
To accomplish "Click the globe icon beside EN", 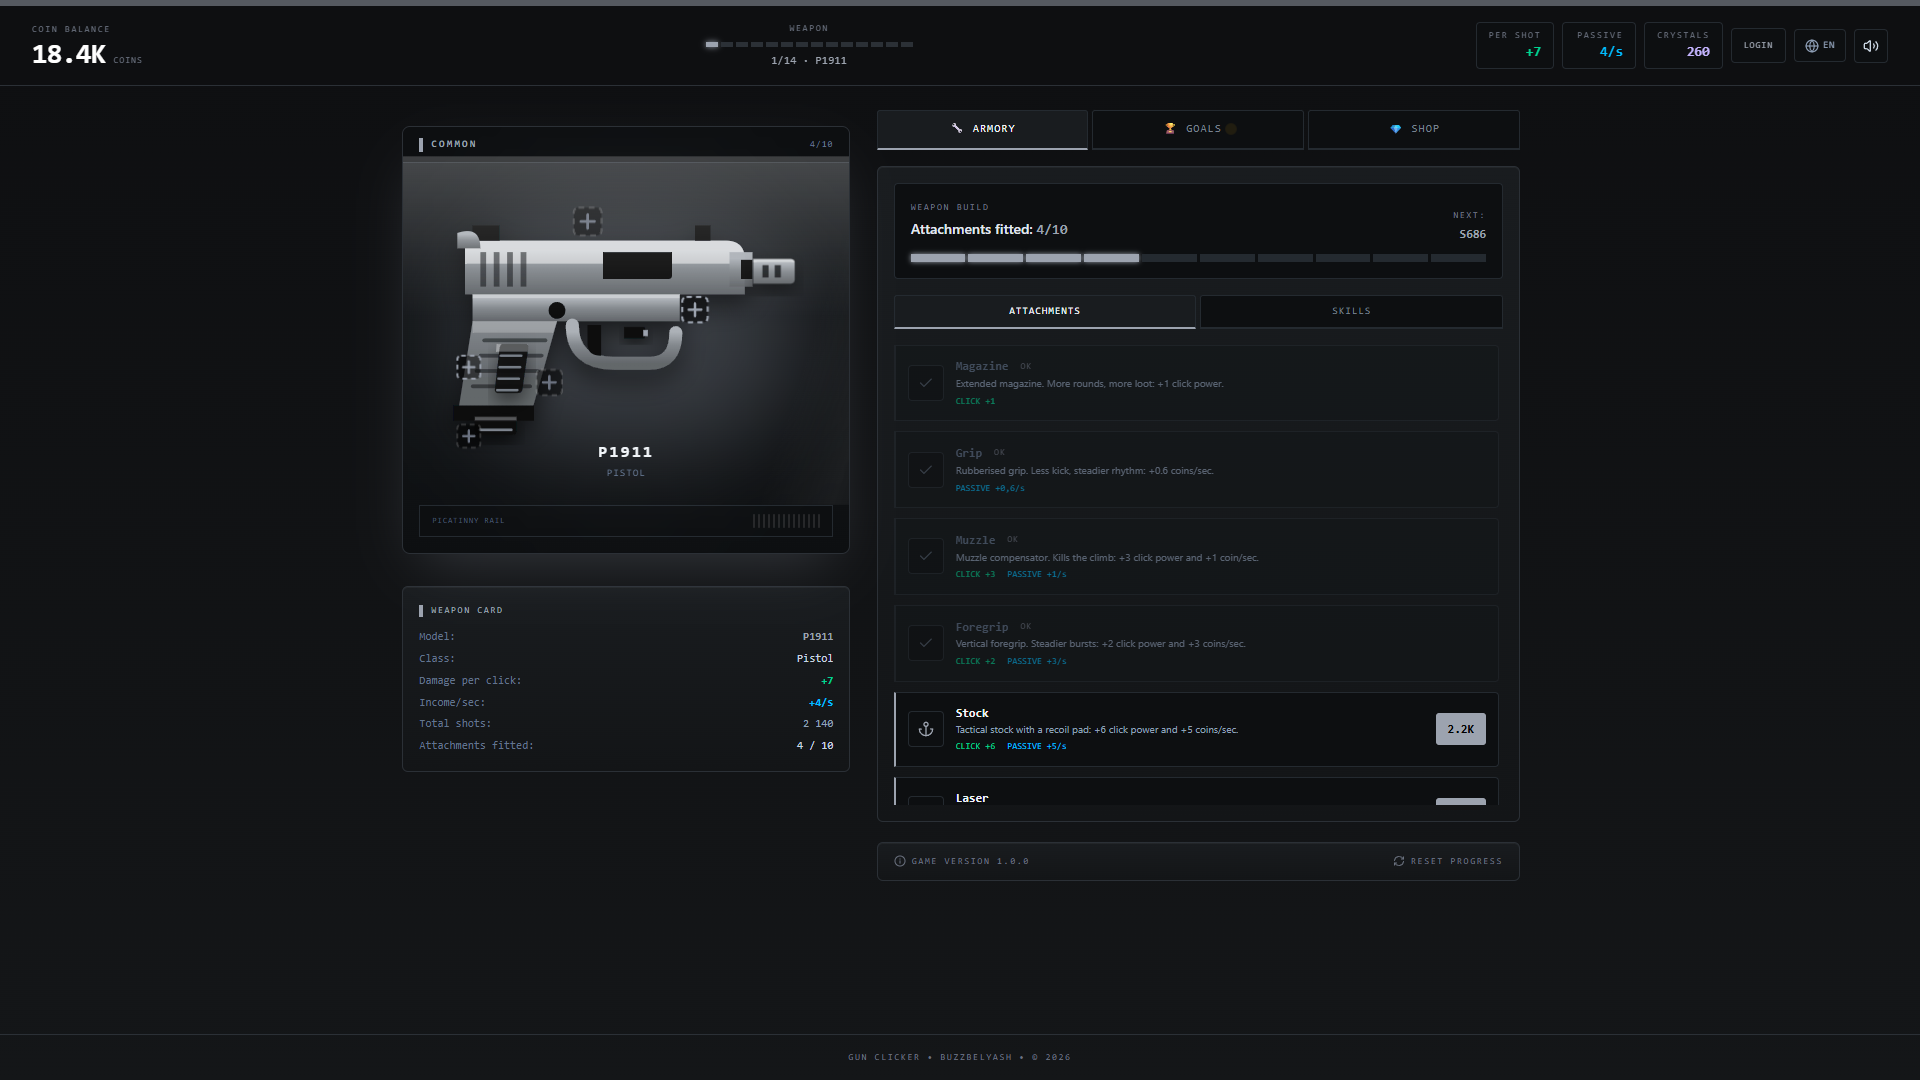I will (x=1811, y=46).
